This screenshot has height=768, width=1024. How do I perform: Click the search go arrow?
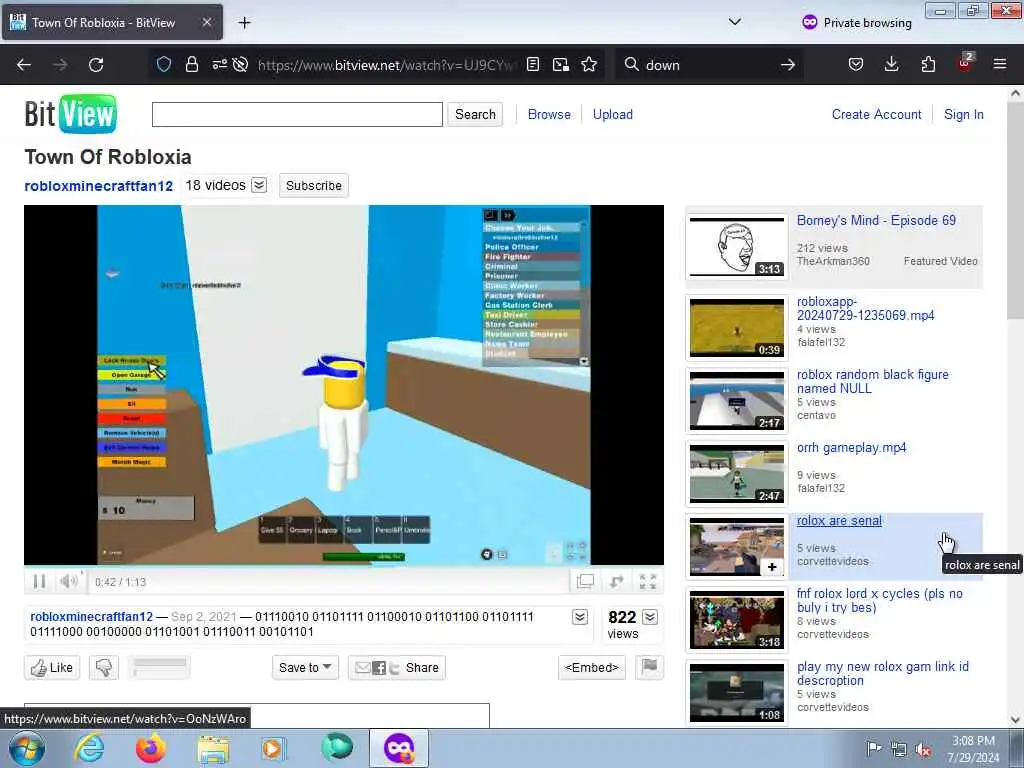tap(788, 65)
